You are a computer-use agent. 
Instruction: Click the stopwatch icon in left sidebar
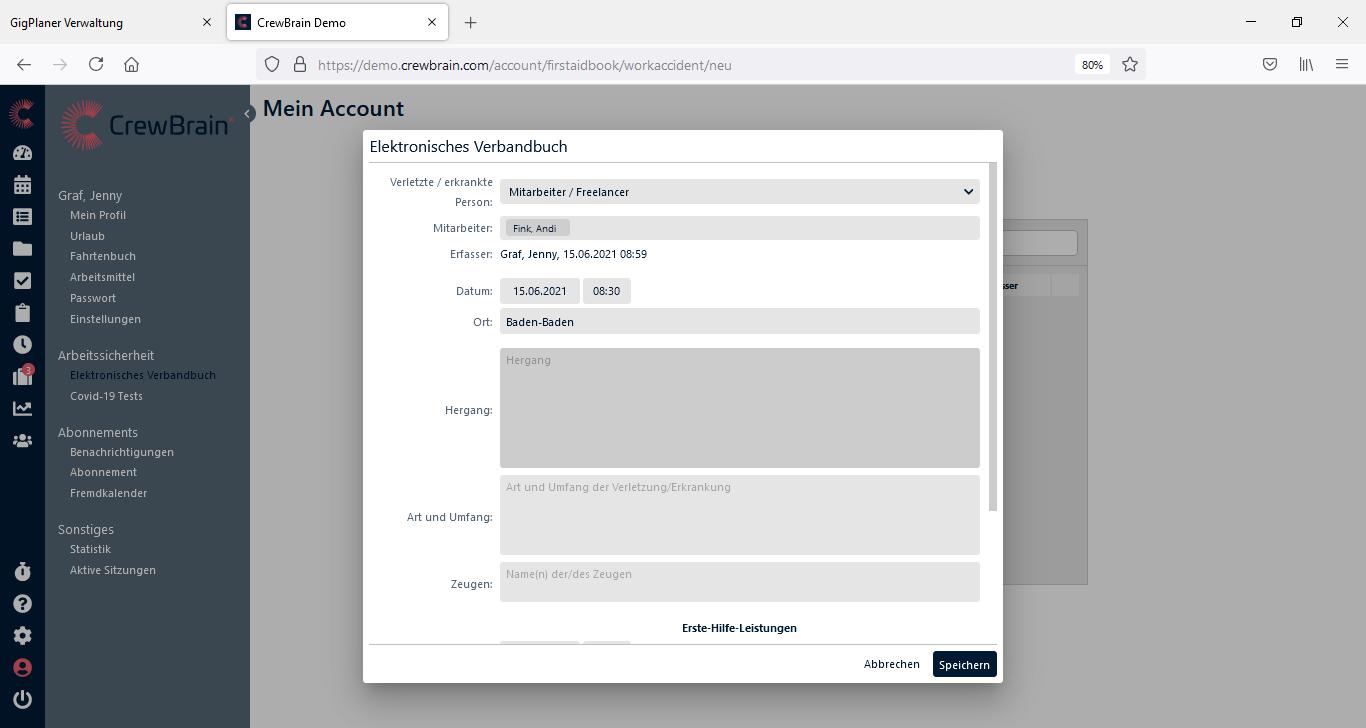[x=22, y=572]
